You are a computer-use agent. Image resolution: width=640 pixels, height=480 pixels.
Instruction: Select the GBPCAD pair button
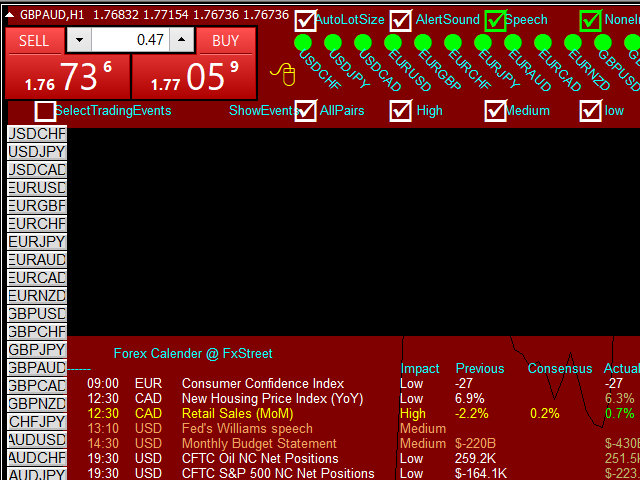tap(37, 386)
